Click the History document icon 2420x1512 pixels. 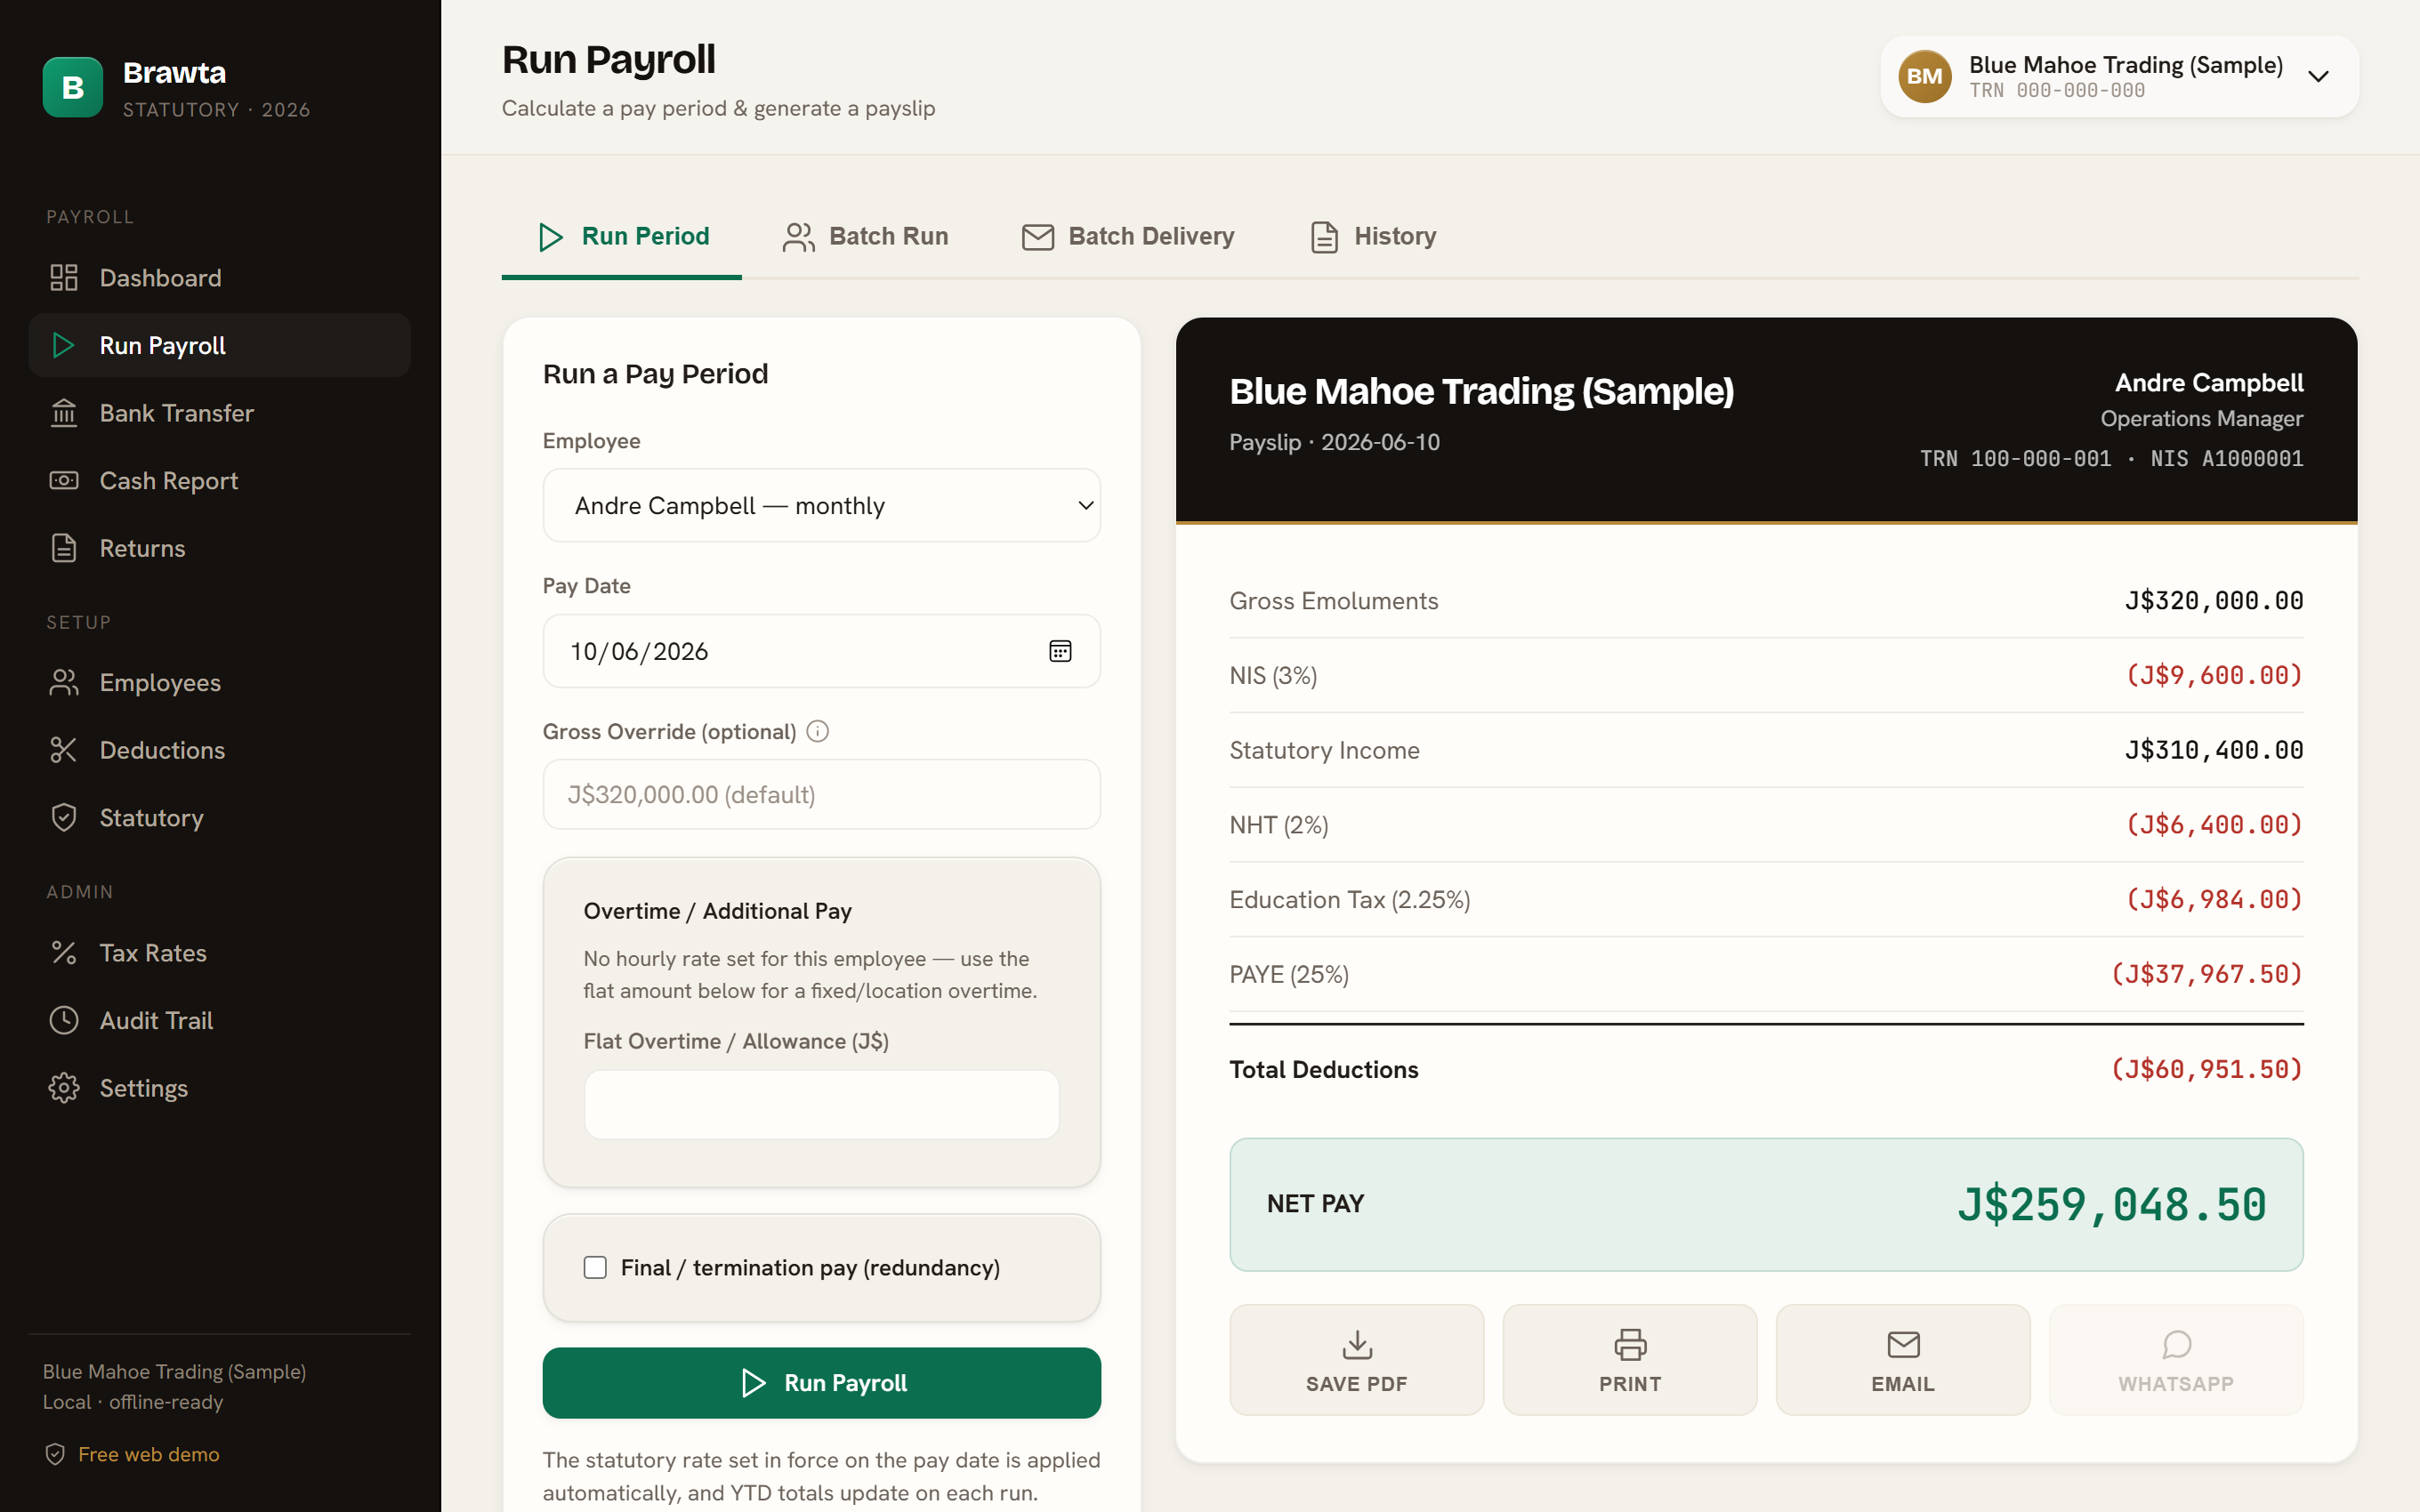tap(1324, 237)
